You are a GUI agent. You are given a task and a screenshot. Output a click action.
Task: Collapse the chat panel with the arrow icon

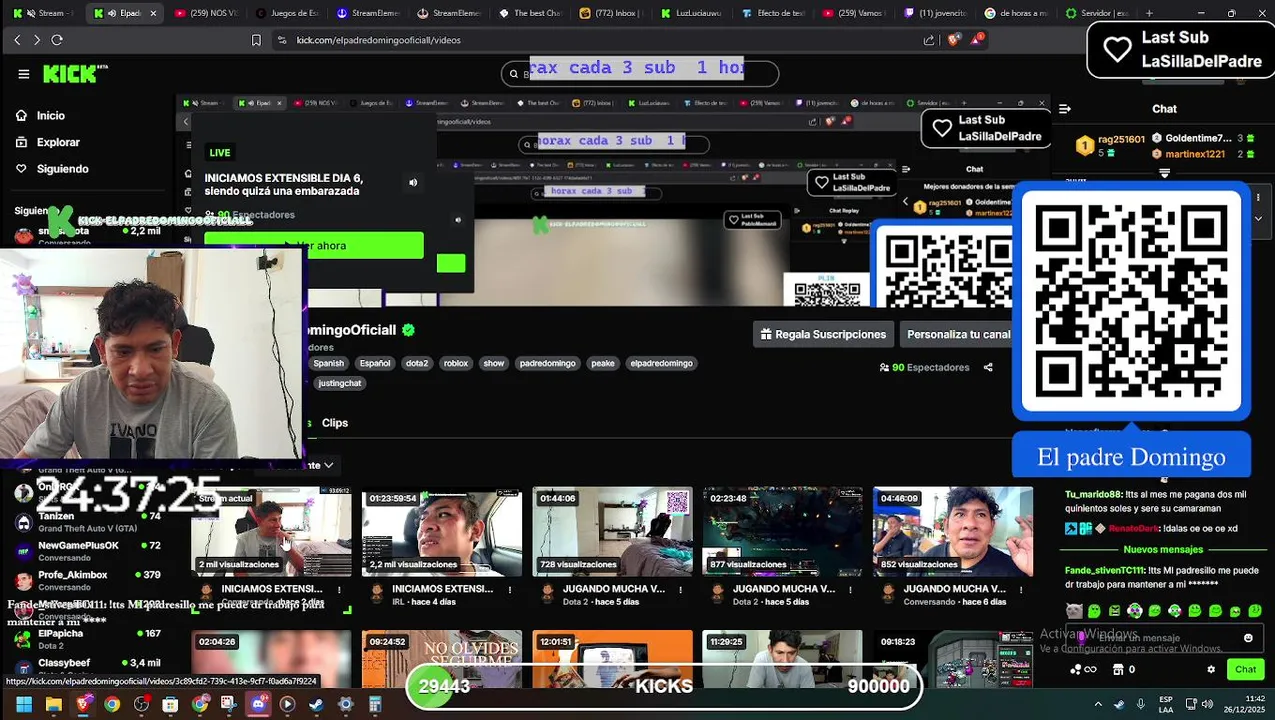click(1065, 109)
